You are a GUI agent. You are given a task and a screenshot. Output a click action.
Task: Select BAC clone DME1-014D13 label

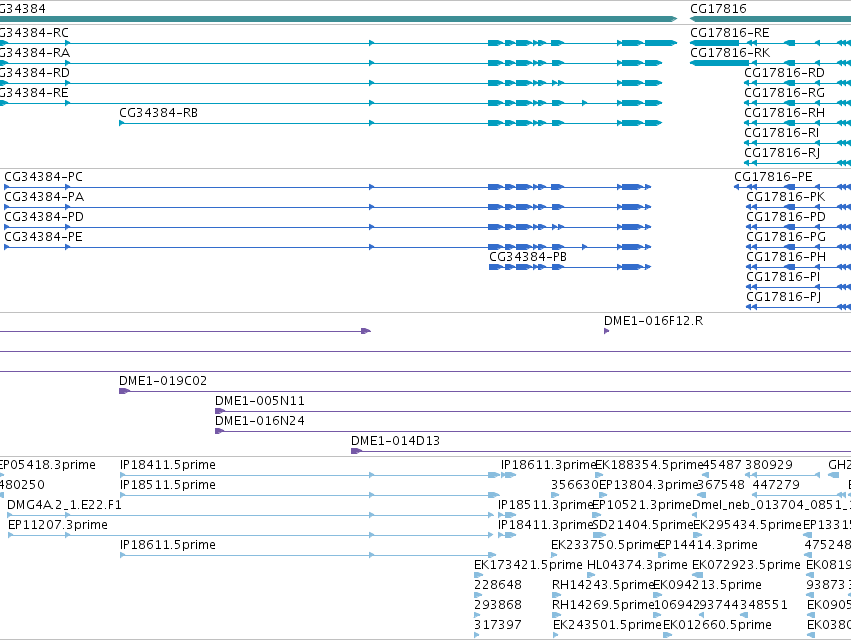tap(395, 441)
